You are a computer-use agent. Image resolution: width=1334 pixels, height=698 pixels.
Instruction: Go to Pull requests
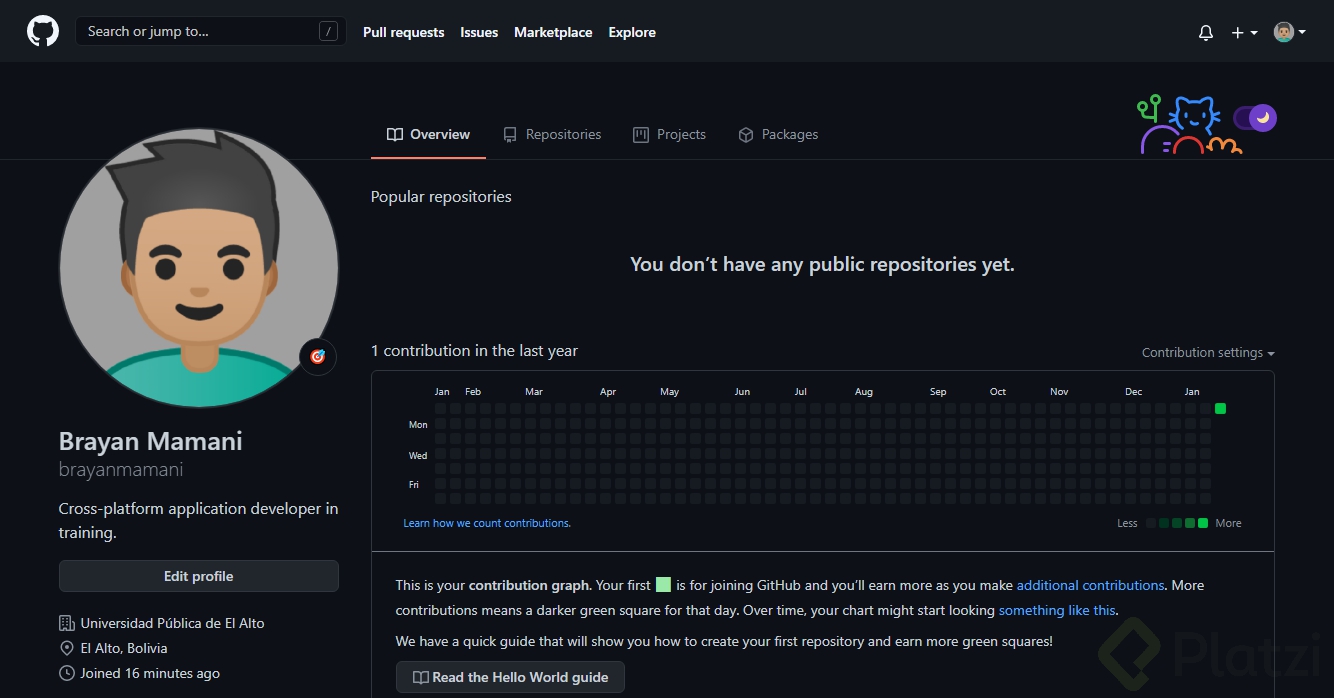click(x=403, y=32)
